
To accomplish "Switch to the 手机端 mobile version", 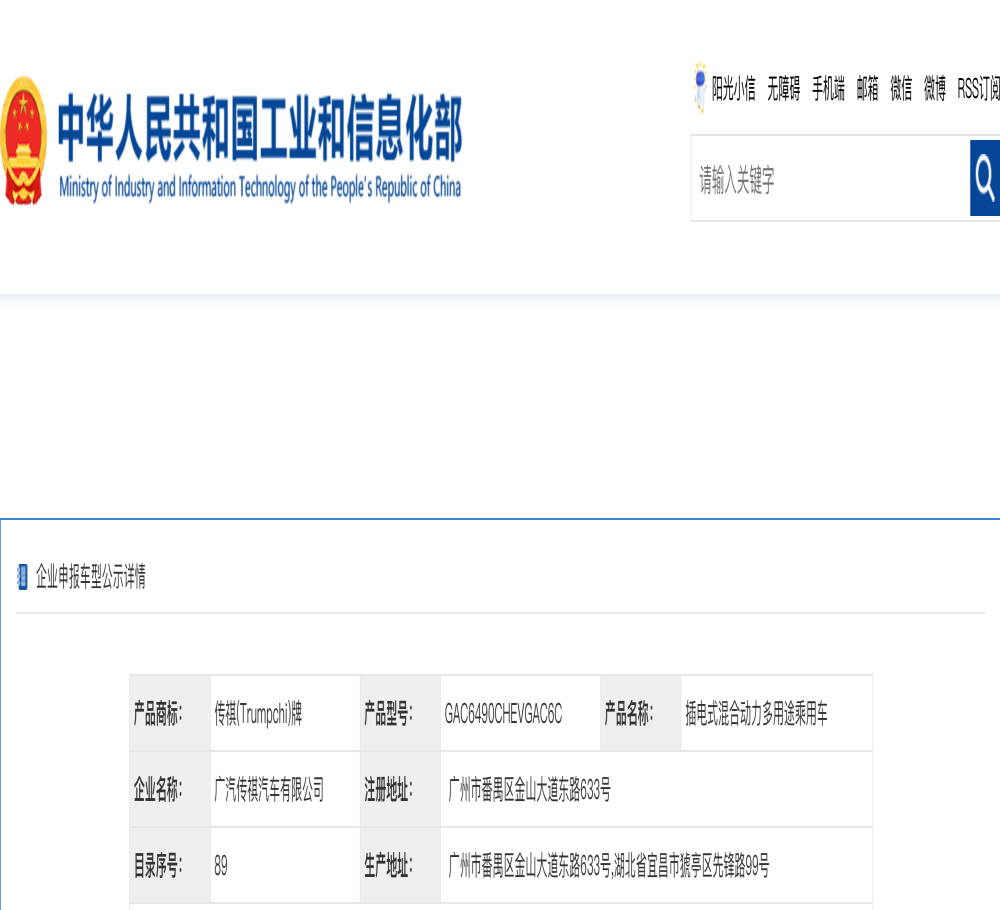I will [828, 88].
